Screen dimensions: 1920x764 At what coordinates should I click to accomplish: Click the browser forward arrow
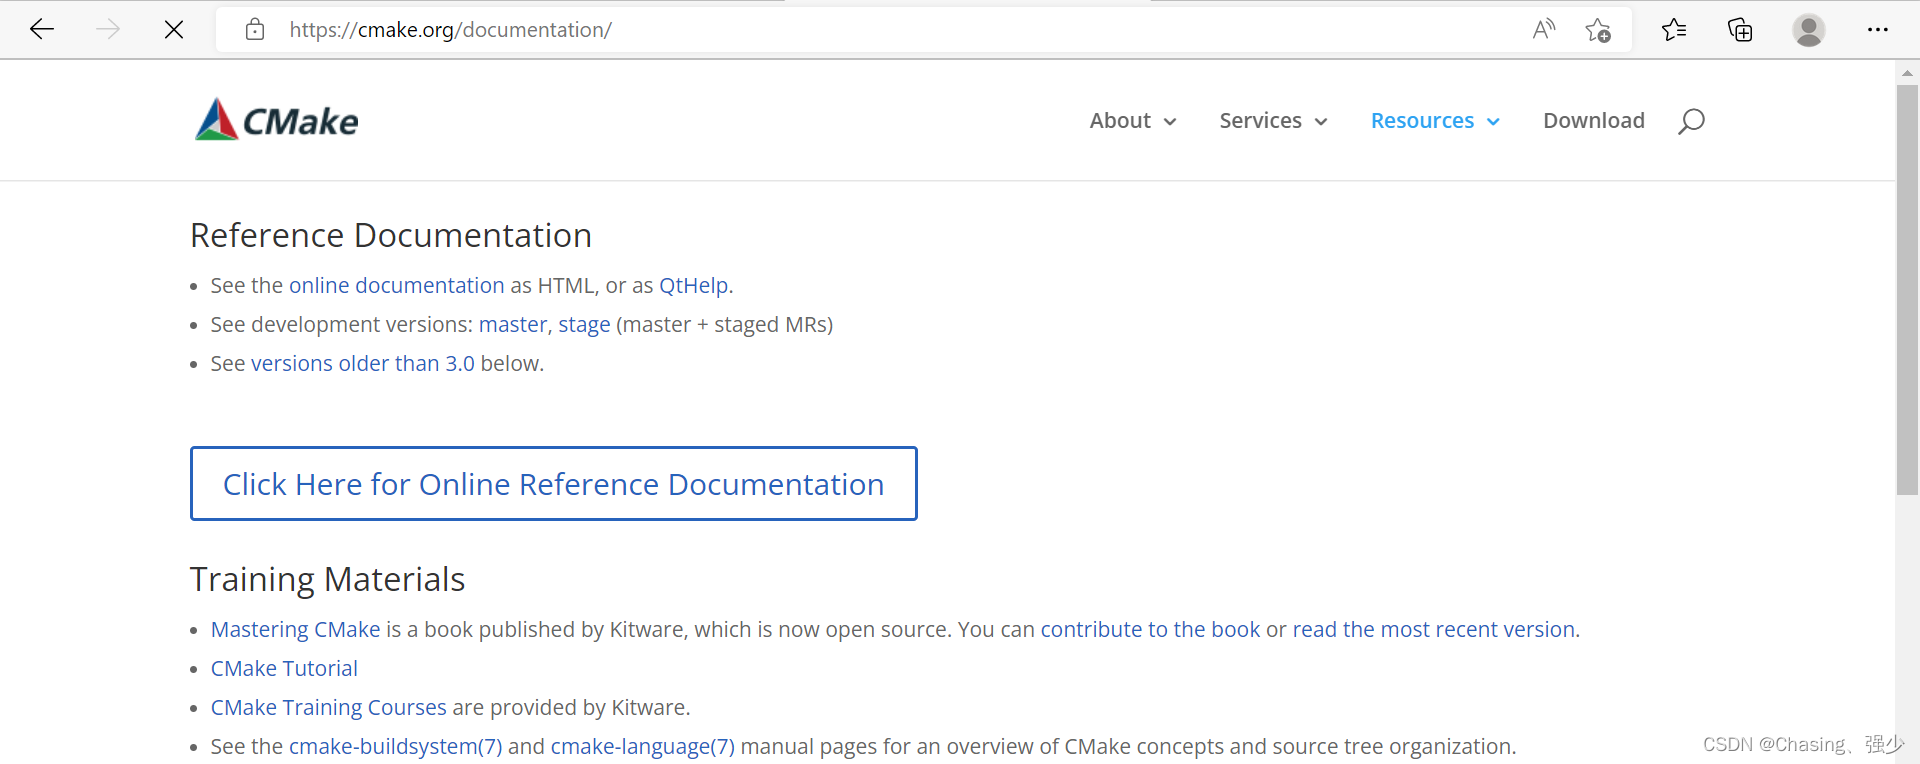click(108, 30)
